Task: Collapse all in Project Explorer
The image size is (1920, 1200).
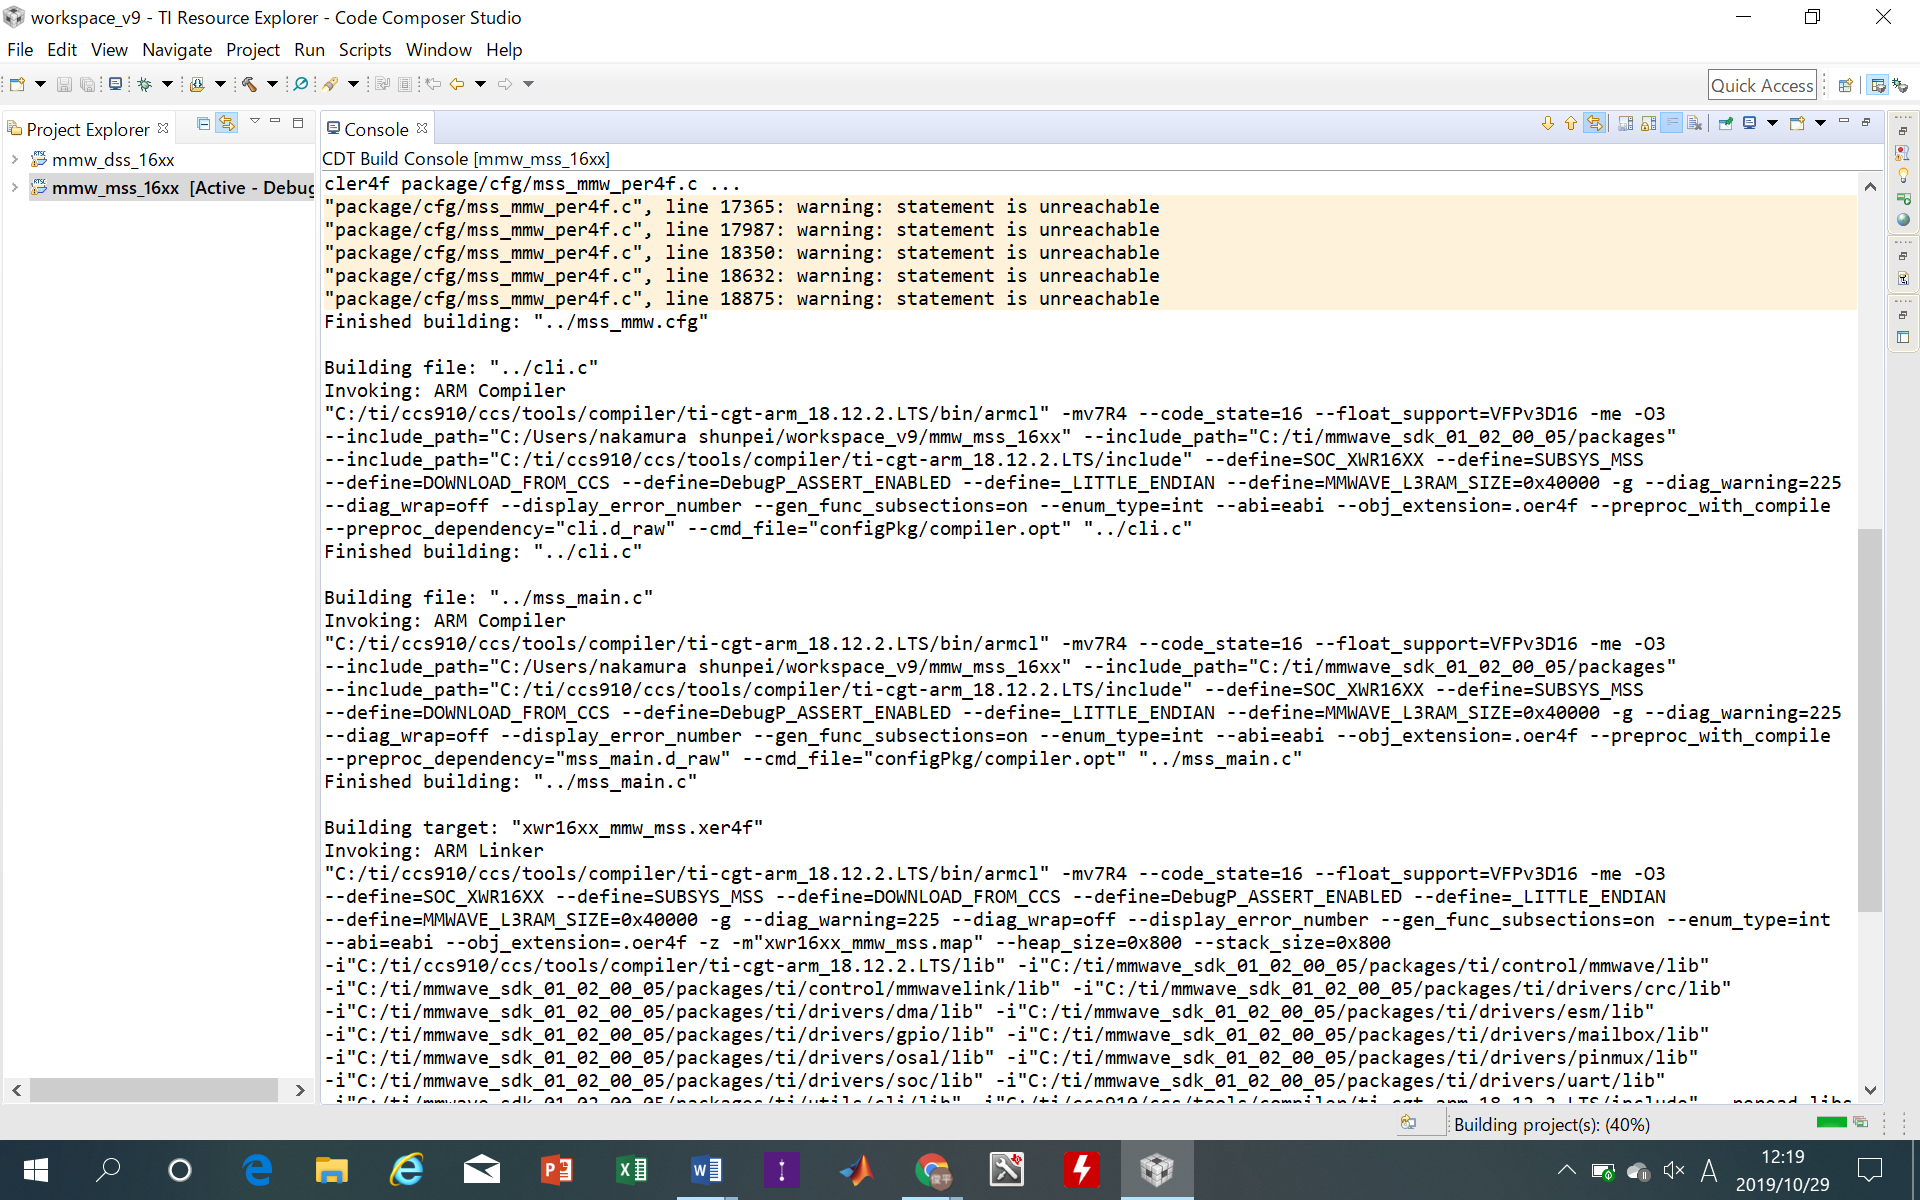Action: (x=204, y=124)
